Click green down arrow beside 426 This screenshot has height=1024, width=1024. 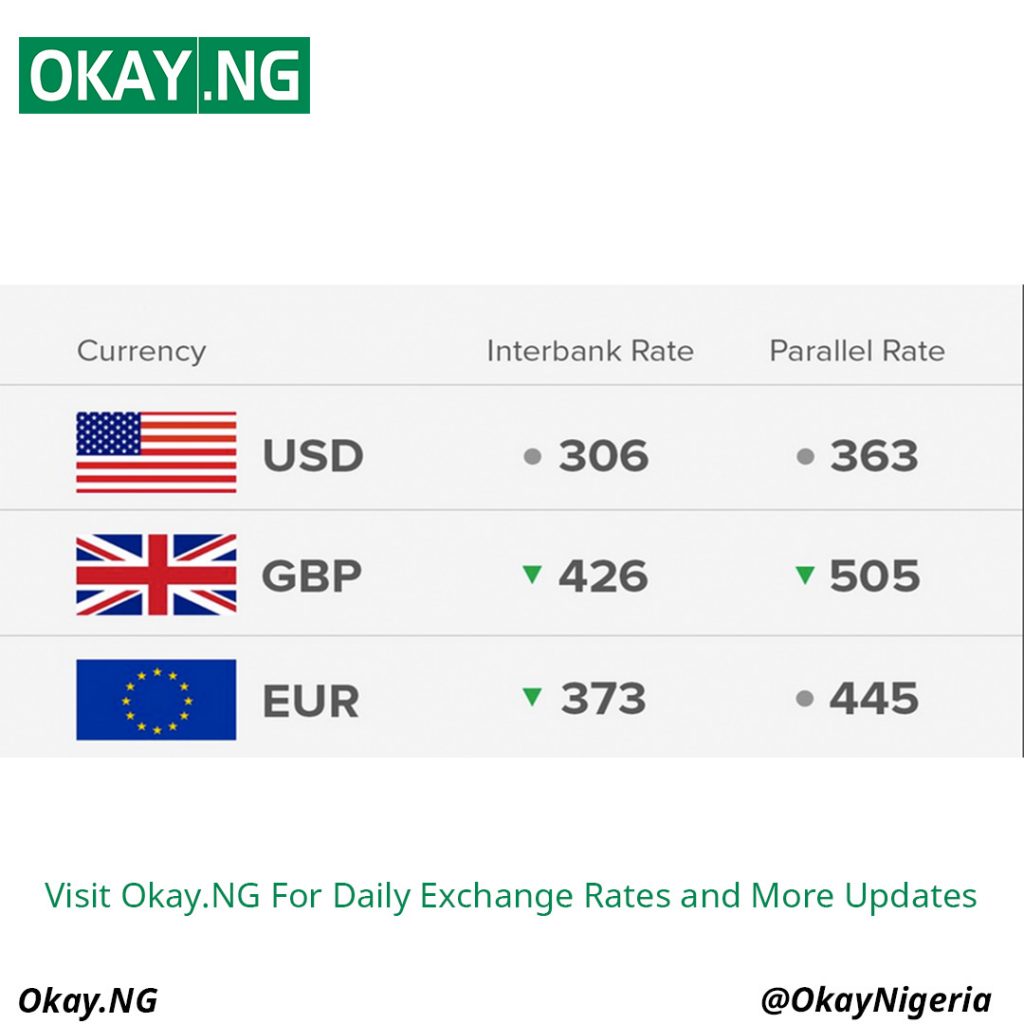coord(532,575)
